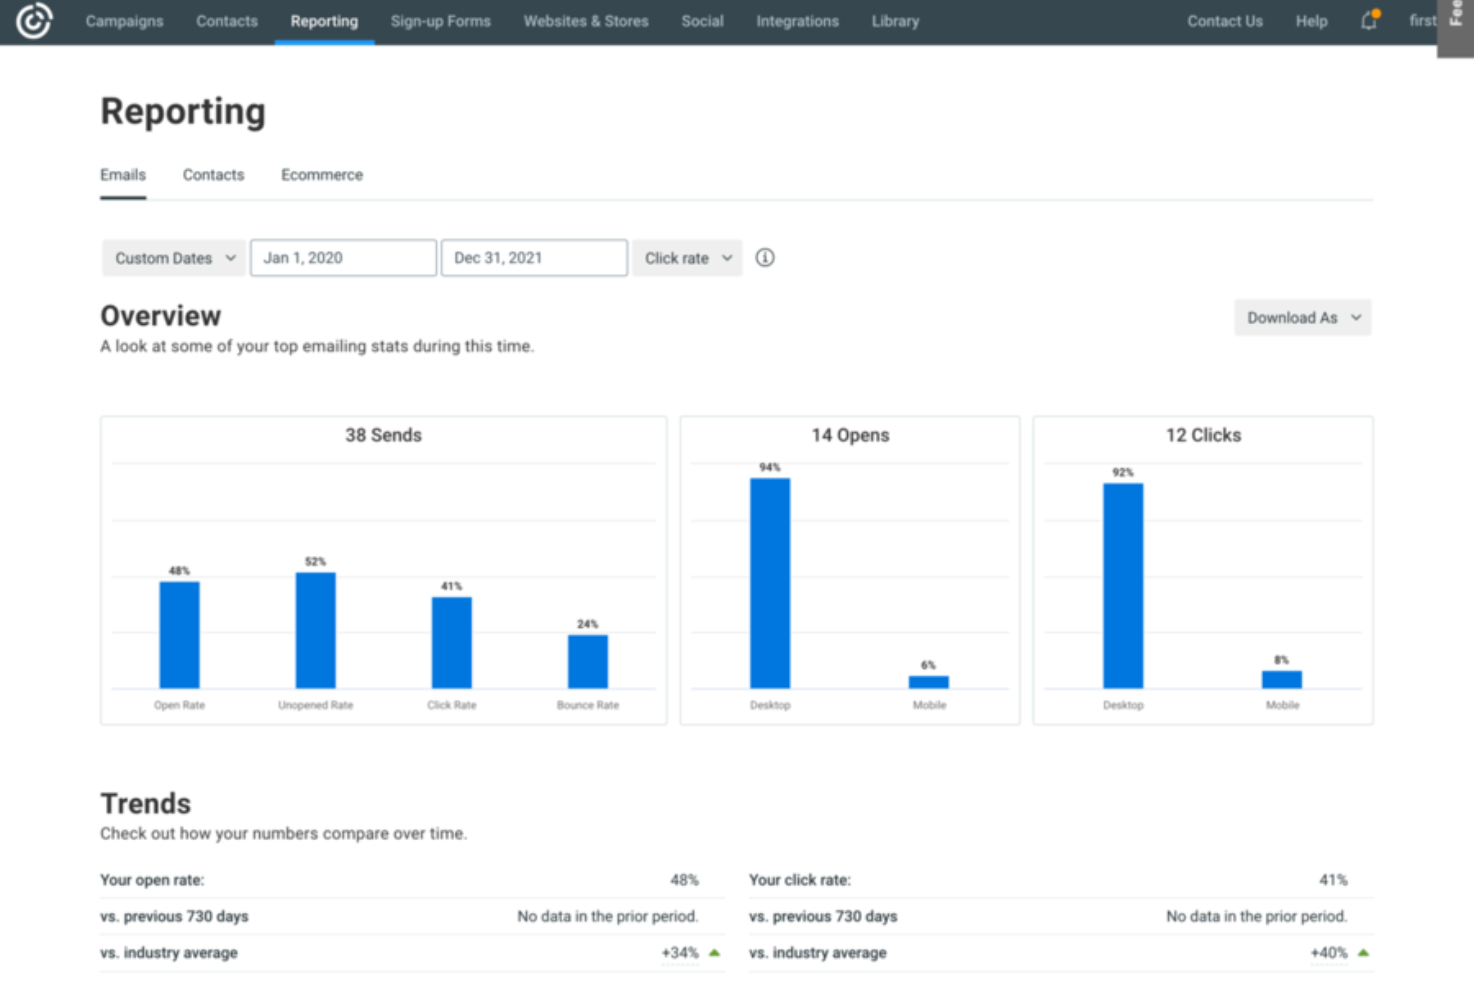The height and width of the screenshot is (987, 1480).
Task: Open the Custom Dates dropdown
Action: pos(172,257)
